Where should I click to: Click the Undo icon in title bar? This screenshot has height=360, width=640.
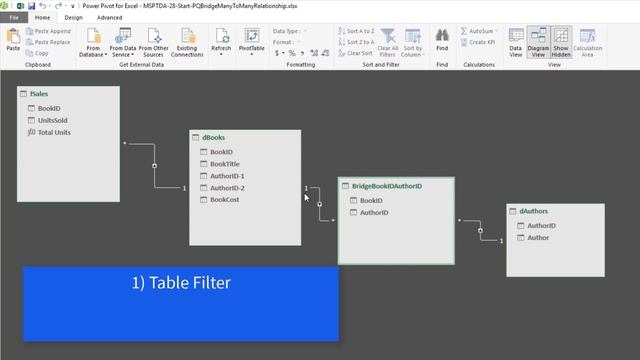coord(42,6)
